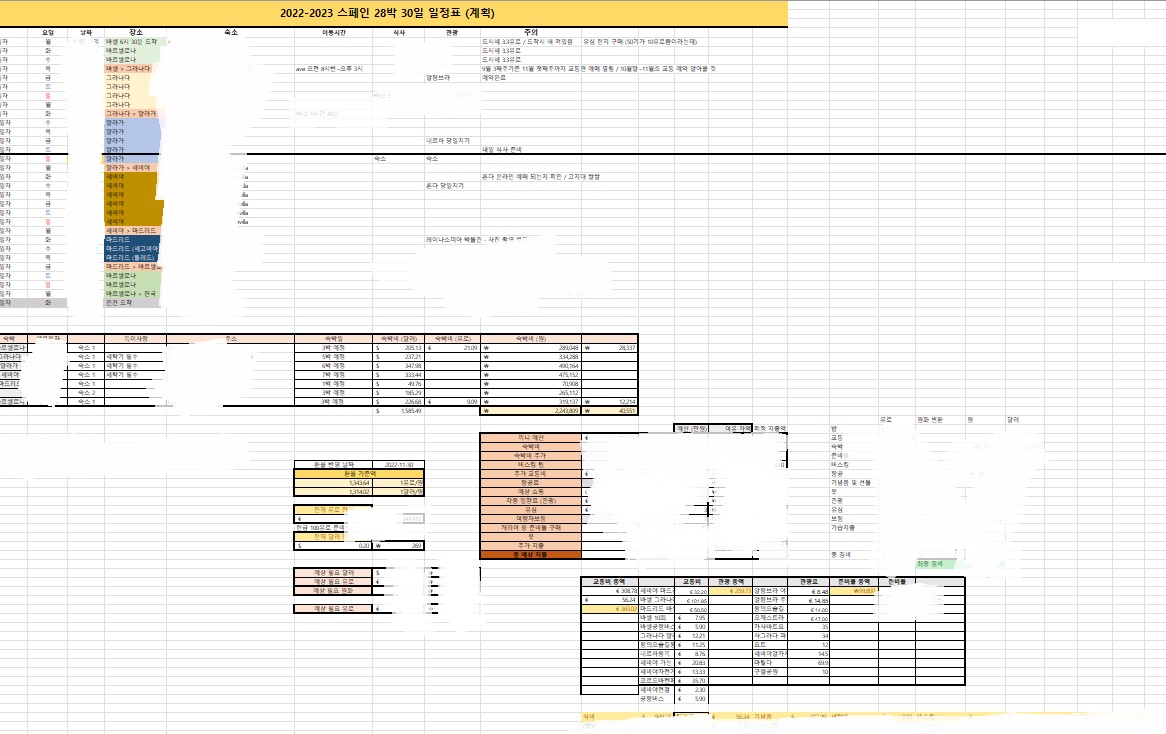Select the 환율 기준액 yellow header cell
Image resolution: width=1166 pixels, height=734 pixels.
point(359,474)
